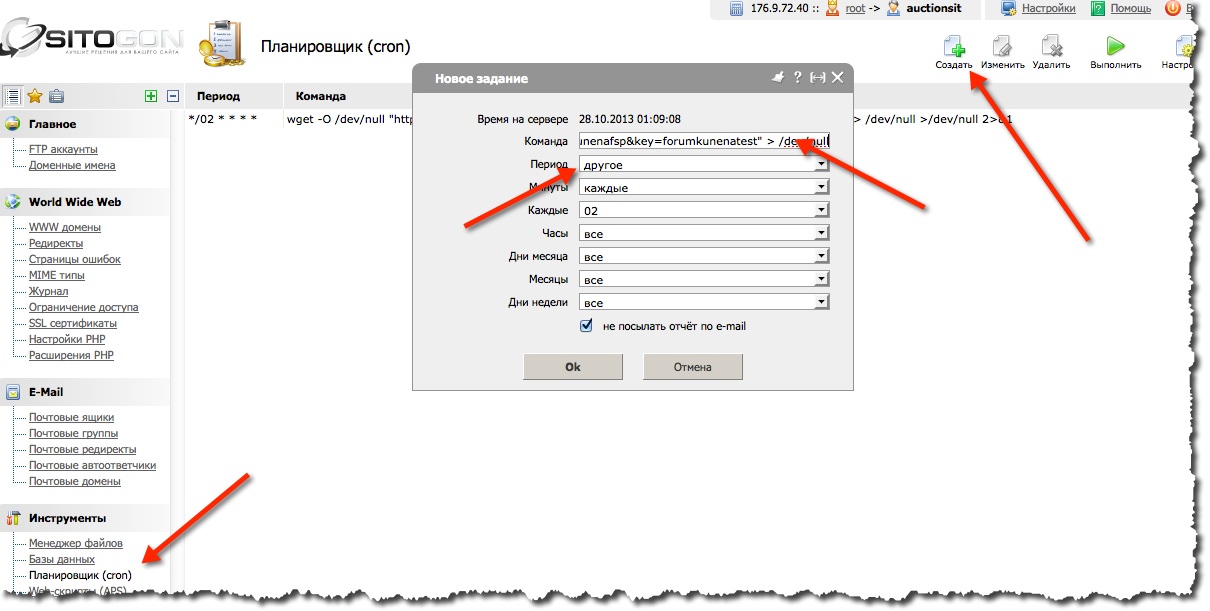Screen dimensions: 1210x611
Task: Expand all sidebar sections with the green plus
Action: [151, 96]
